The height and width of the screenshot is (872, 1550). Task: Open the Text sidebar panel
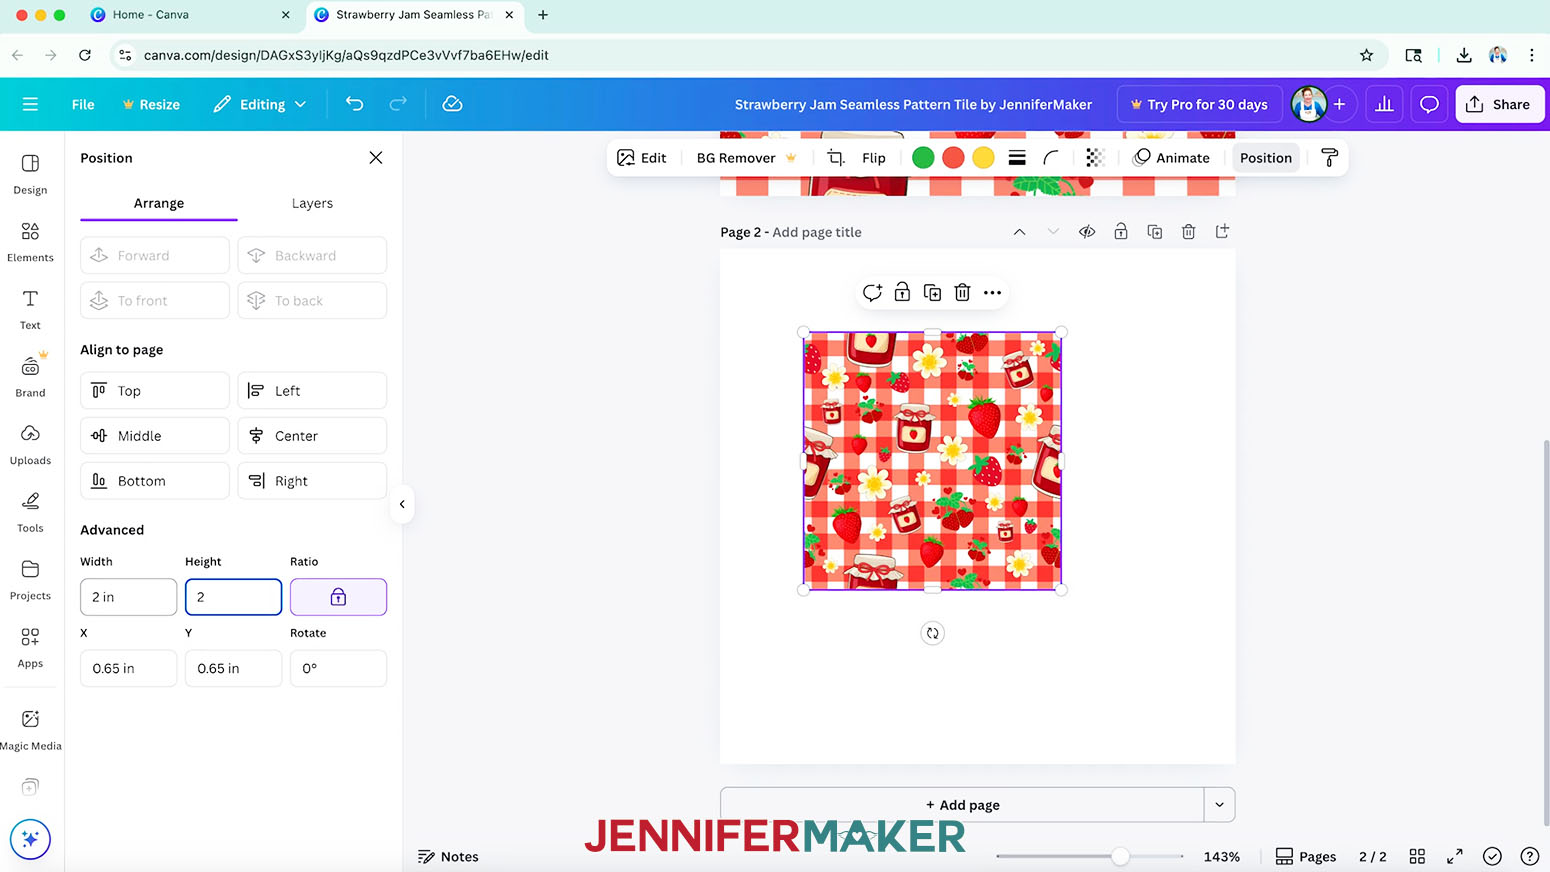[x=30, y=310]
